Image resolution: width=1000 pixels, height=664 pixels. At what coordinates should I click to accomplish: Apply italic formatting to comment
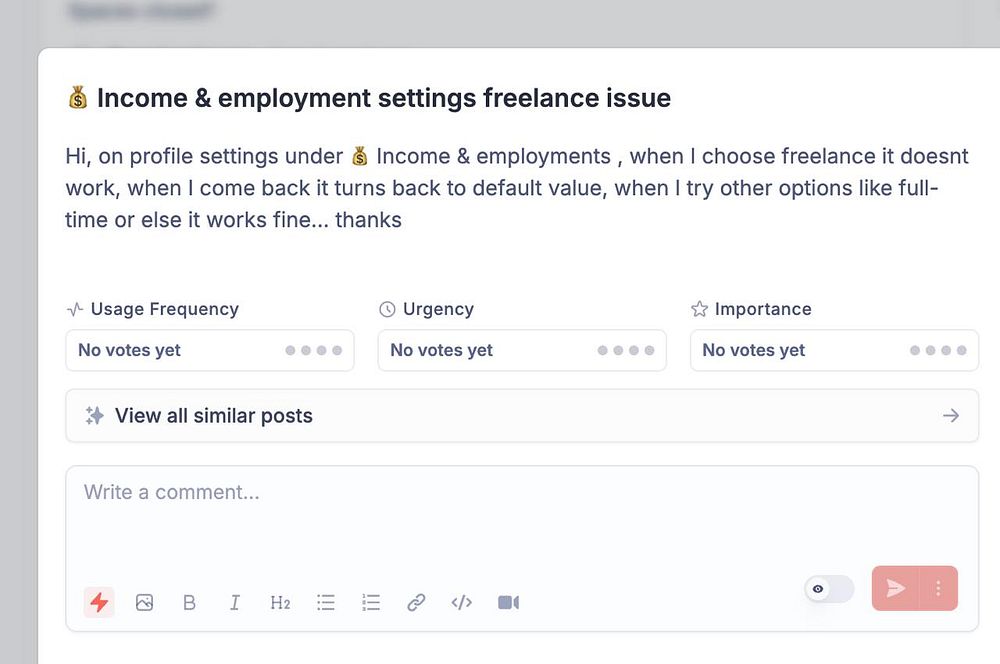pos(235,602)
